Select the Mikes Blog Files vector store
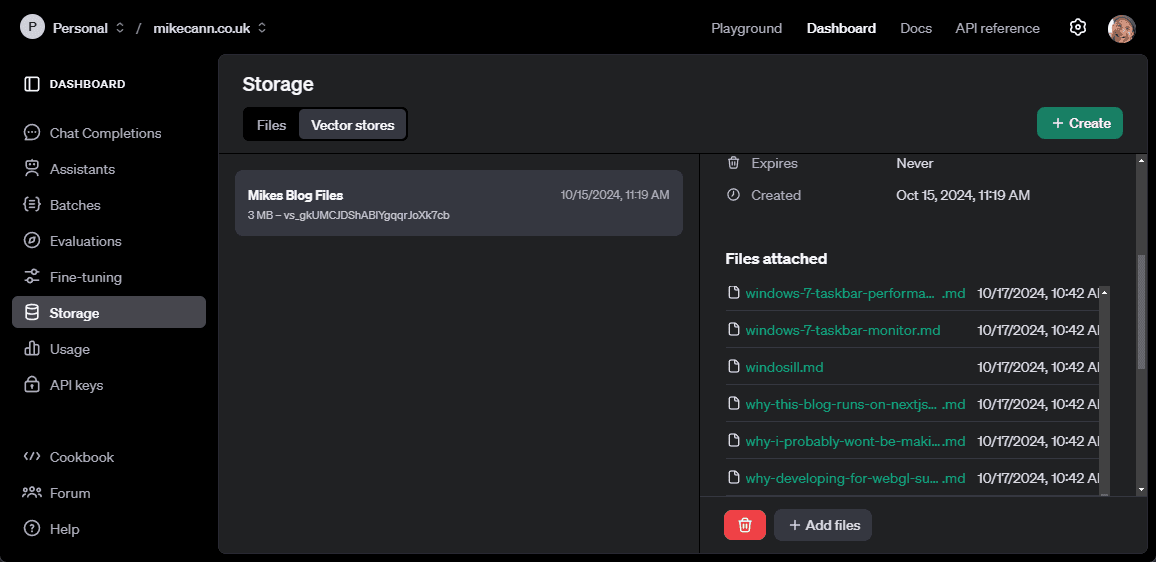Screen dimensions: 1156x562 pos(458,203)
